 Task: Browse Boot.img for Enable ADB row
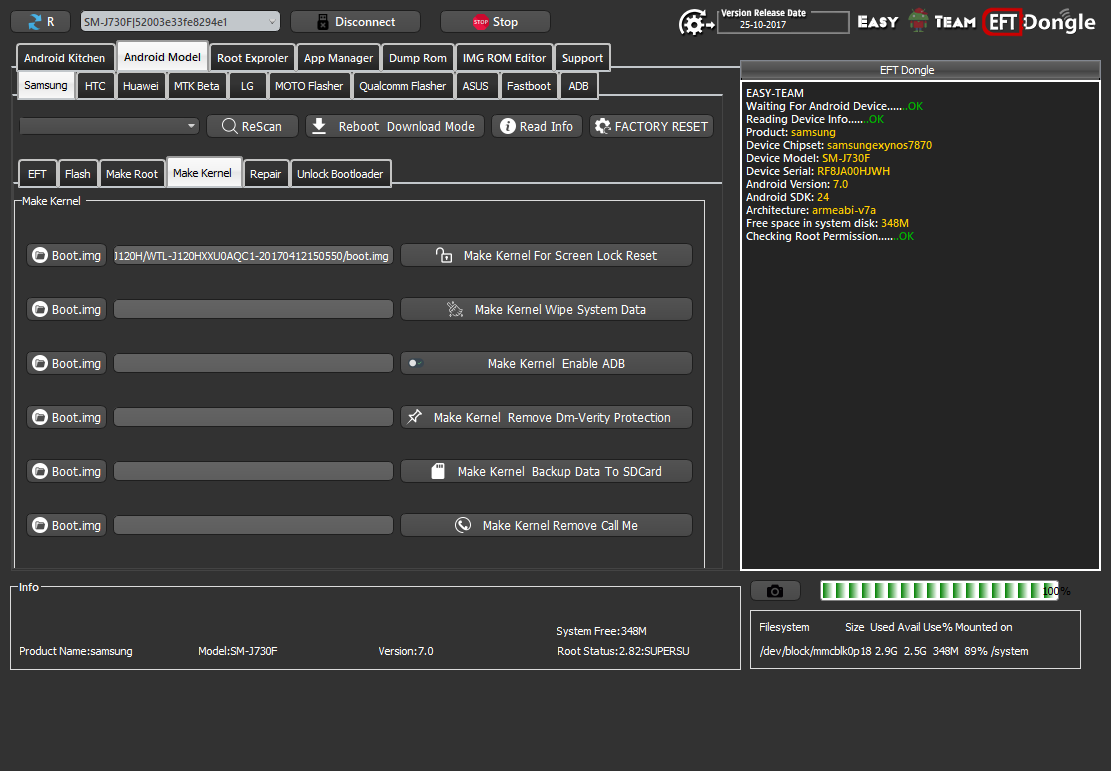[x=67, y=364]
